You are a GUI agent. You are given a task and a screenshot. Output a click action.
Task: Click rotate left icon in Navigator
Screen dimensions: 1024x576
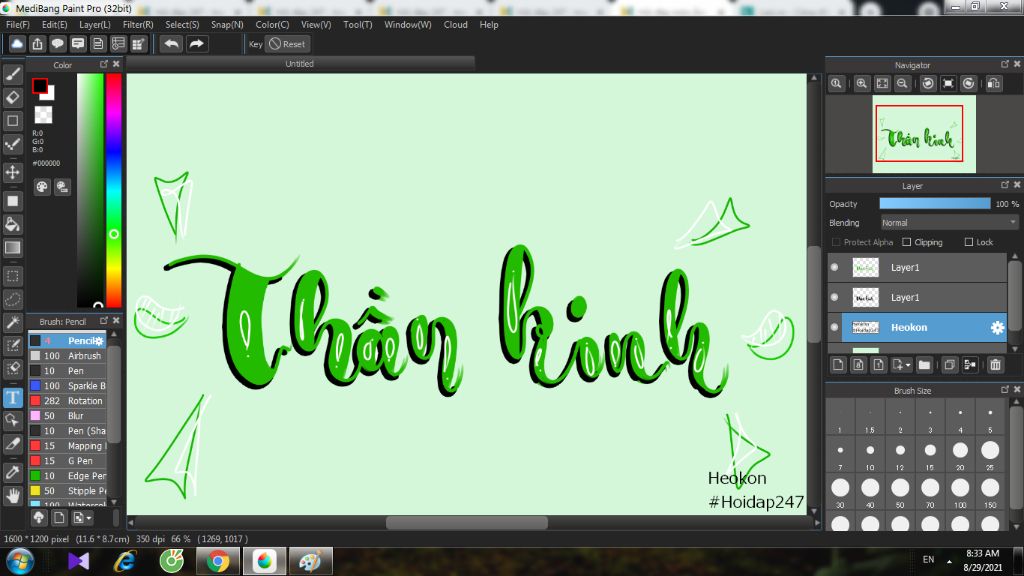[928, 84]
